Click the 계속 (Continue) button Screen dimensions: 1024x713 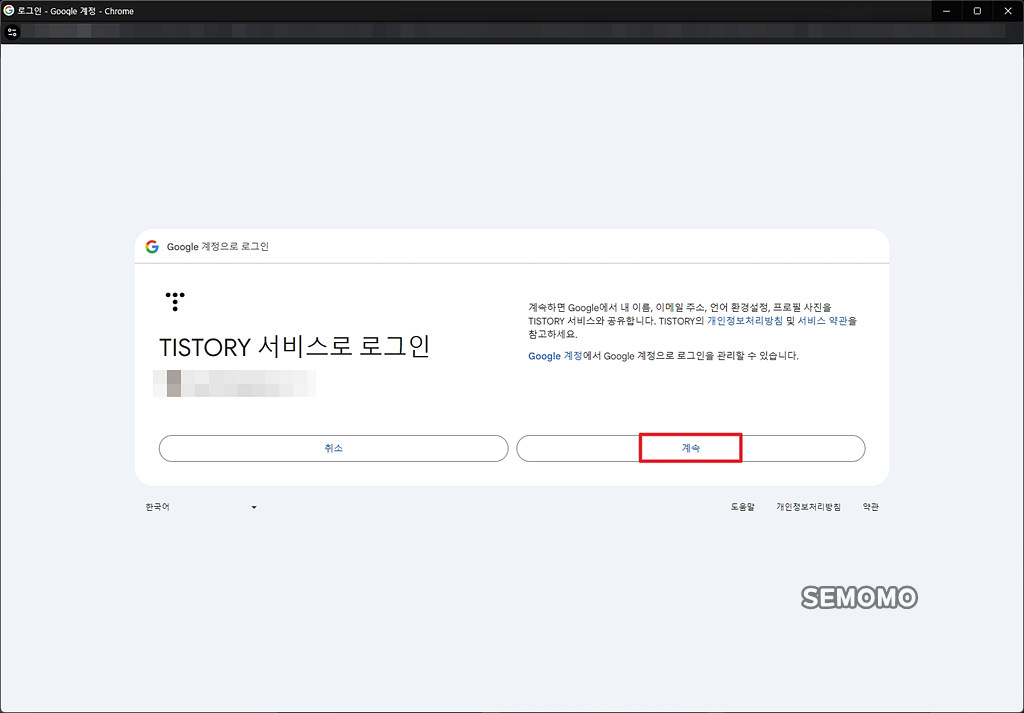click(690, 449)
